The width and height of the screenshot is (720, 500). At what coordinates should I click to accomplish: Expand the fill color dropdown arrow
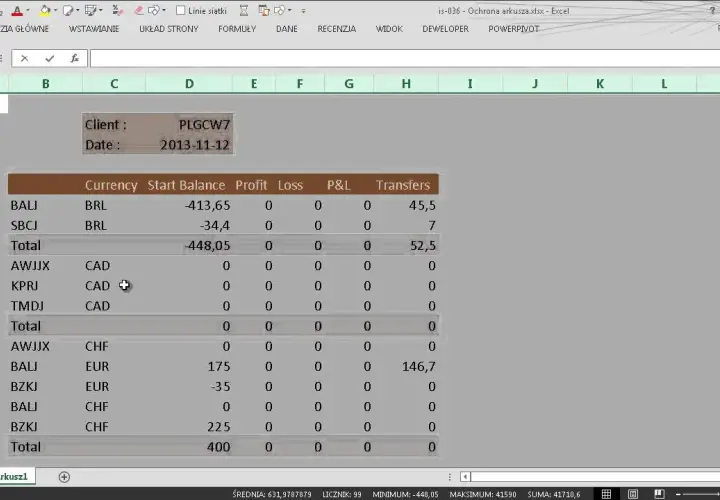pos(55,10)
